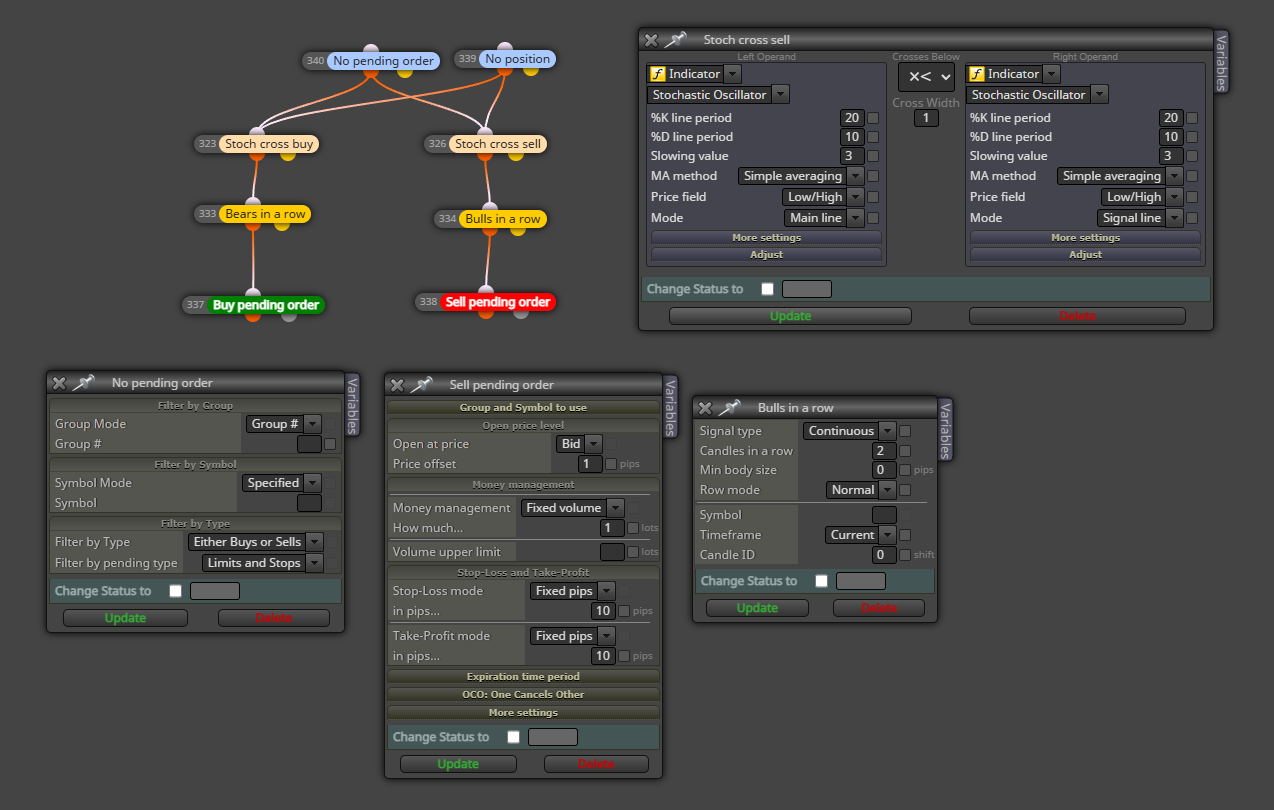
Task: Select the red Sell pending order node
Action: [498, 302]
